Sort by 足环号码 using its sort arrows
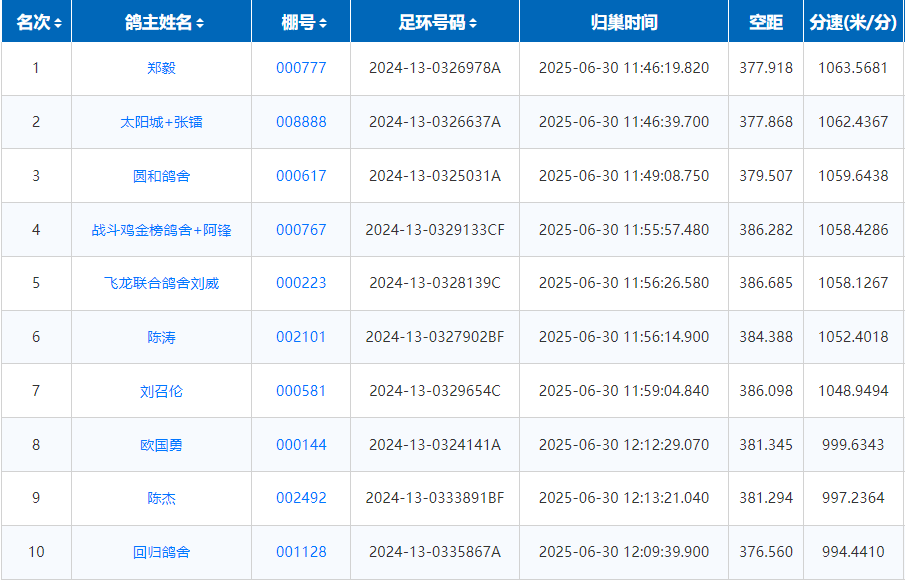The width and height of the screenshot is (905, 580). [x=473, y=23]
